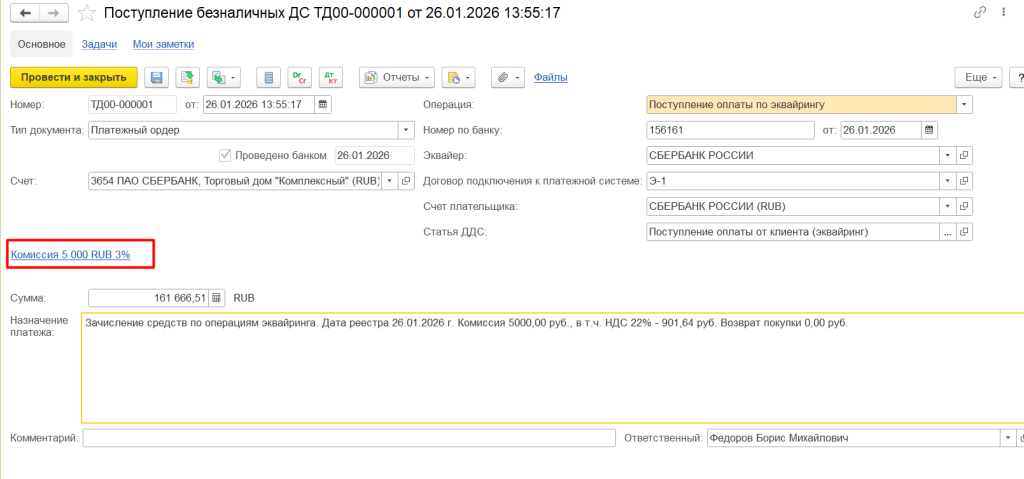
Task: Open the calculator in the Сумма field
Action: coord(216,298)
